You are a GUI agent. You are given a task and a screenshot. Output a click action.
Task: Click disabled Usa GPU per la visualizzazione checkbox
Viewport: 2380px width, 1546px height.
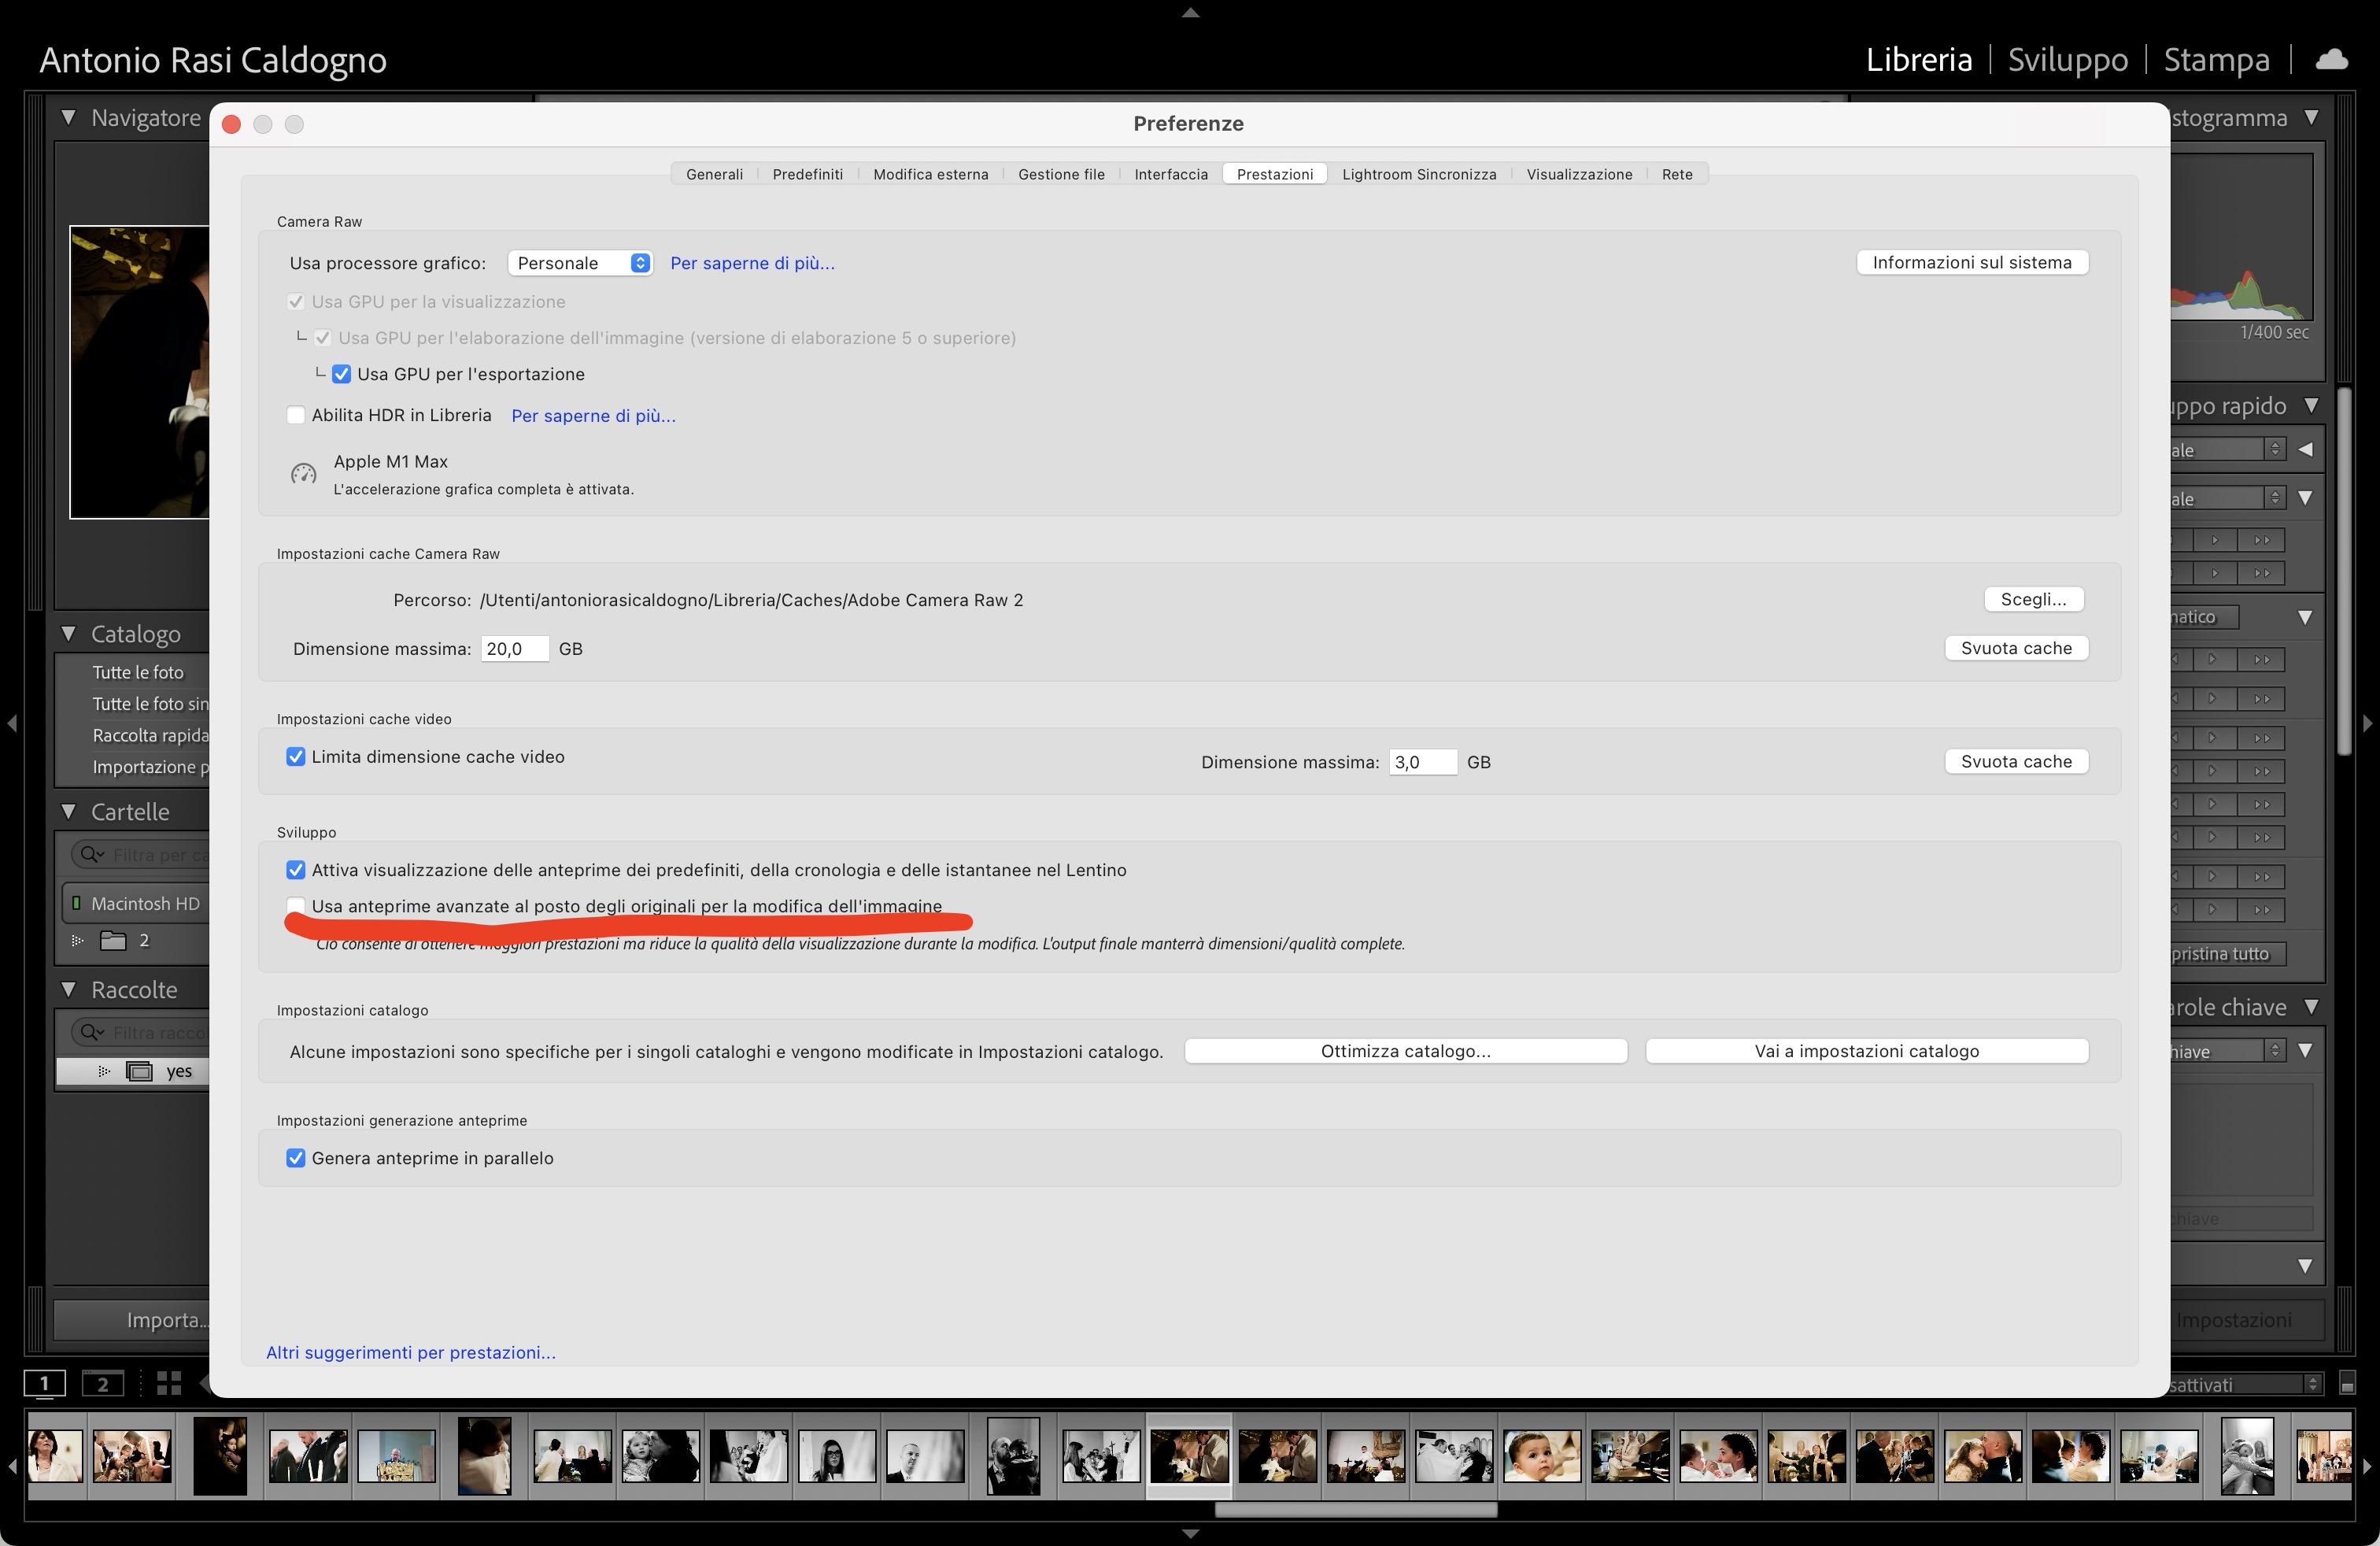coord(296,302)
